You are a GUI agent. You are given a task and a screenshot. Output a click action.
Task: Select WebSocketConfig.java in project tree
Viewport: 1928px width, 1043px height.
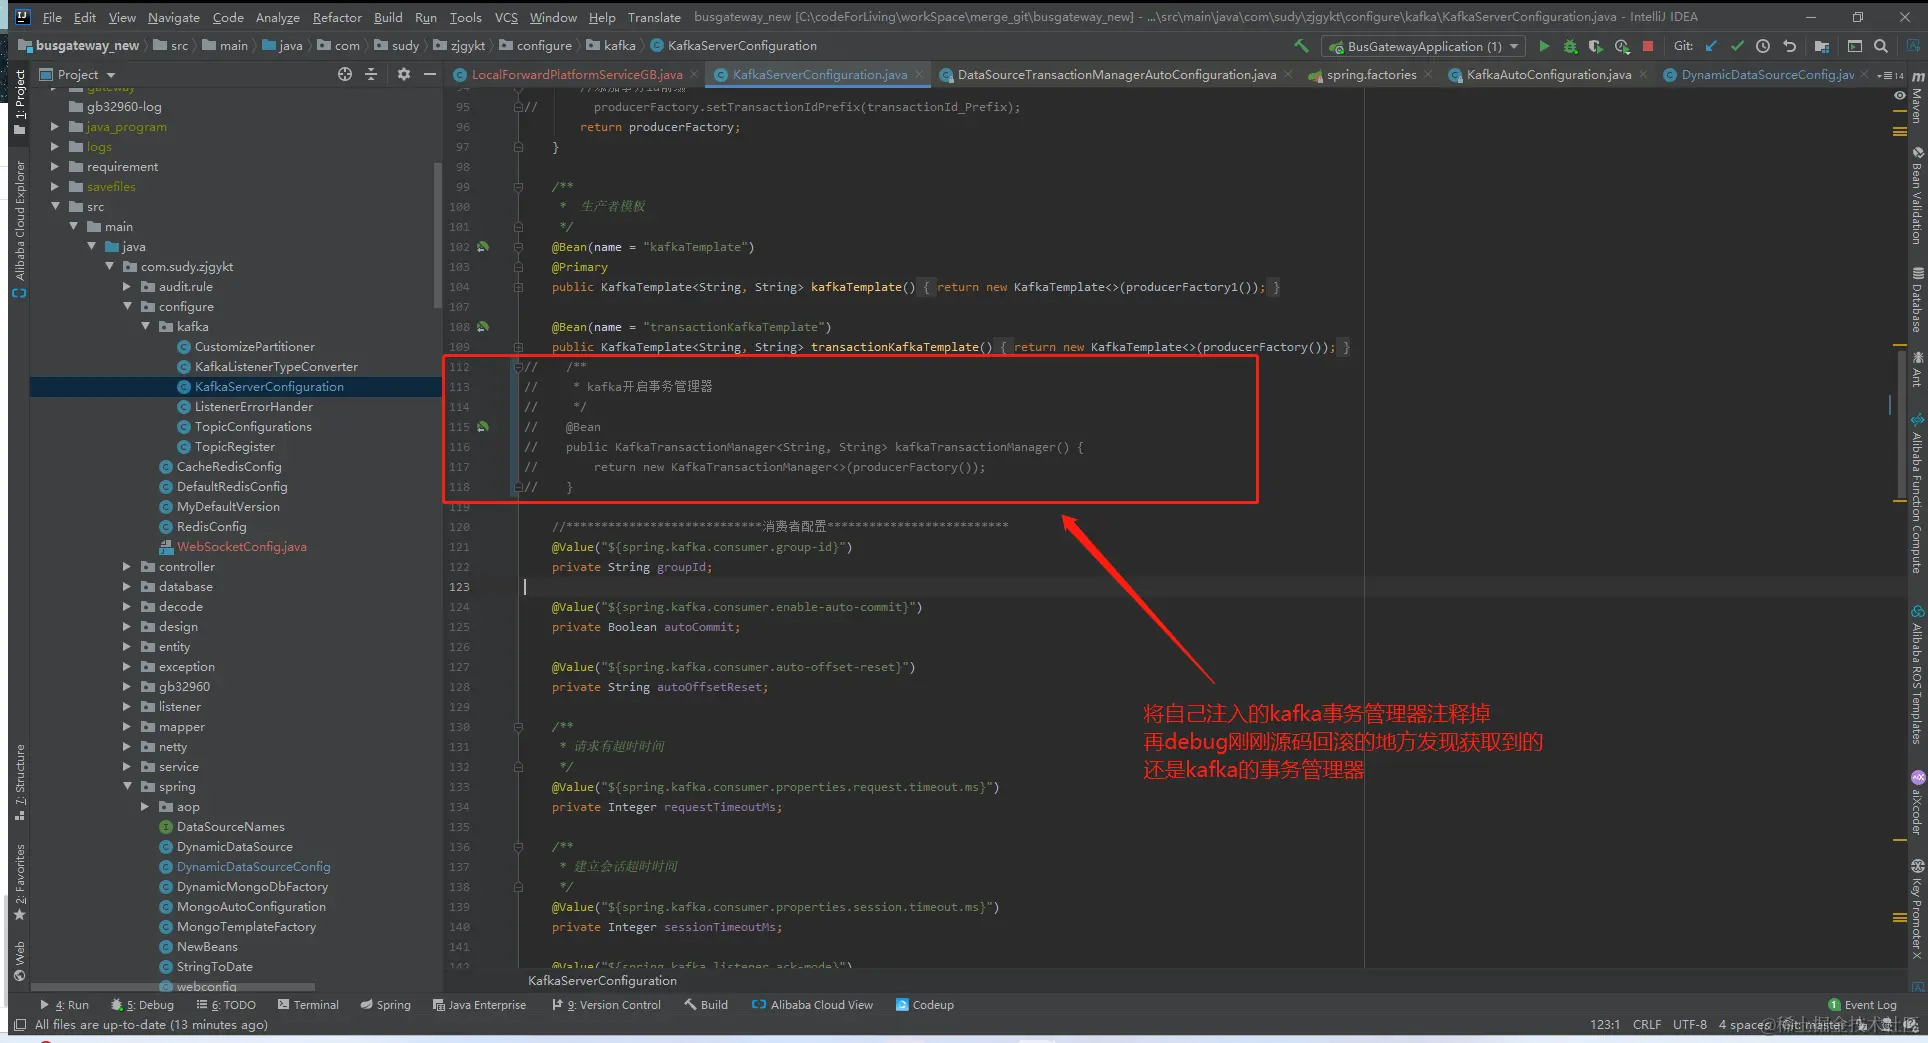click(241, 547)
